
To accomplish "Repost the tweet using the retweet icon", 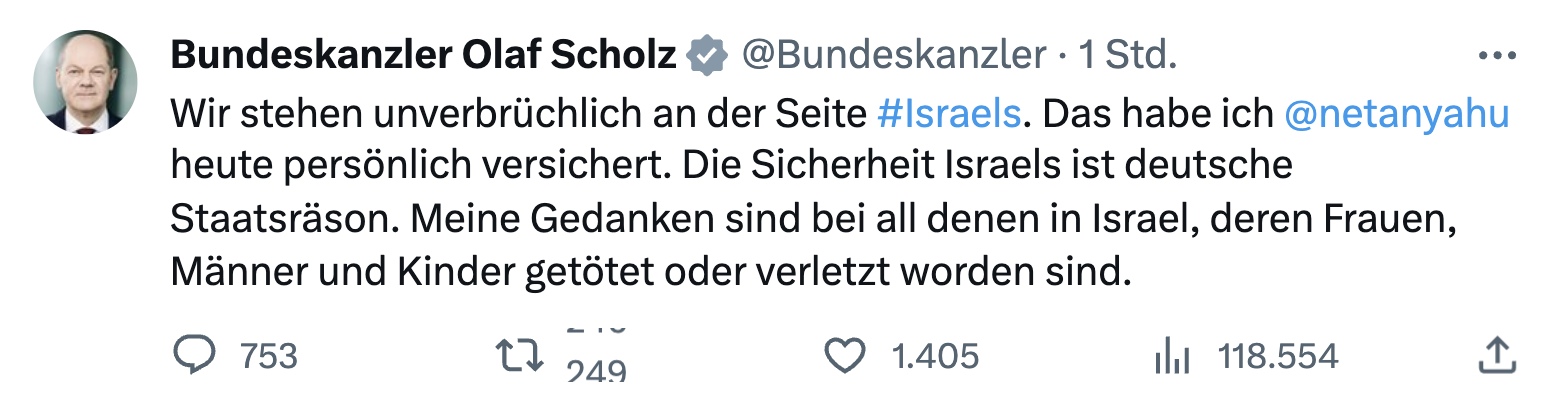I will click(x=520, y=355).
